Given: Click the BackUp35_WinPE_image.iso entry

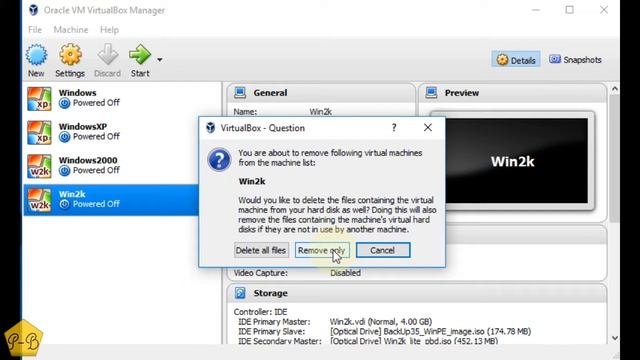Looking at the screenshot, I should tap(430, 331).
